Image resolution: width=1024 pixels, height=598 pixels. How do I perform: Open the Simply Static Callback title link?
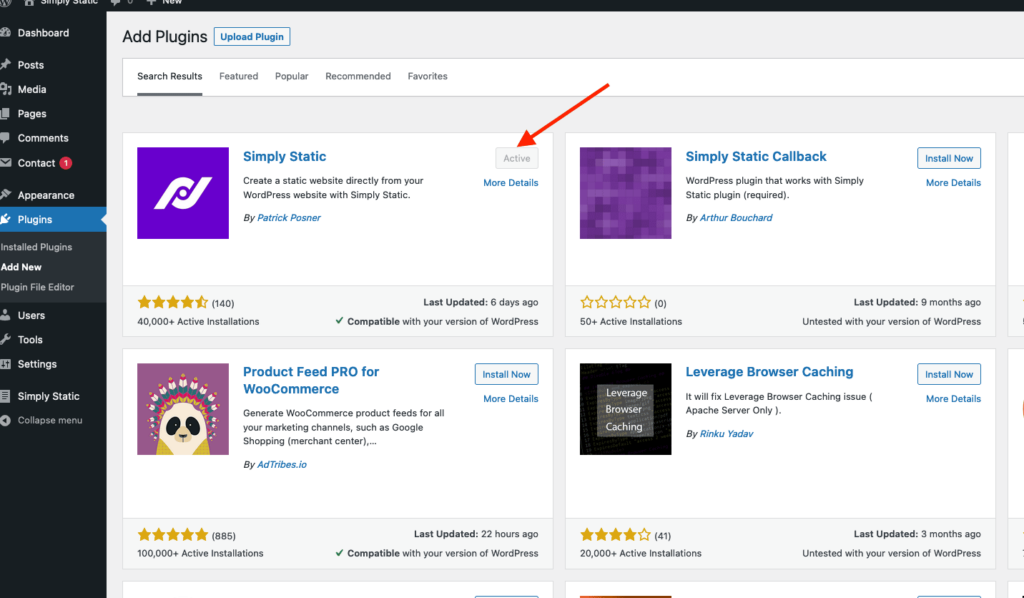[756, 157]
